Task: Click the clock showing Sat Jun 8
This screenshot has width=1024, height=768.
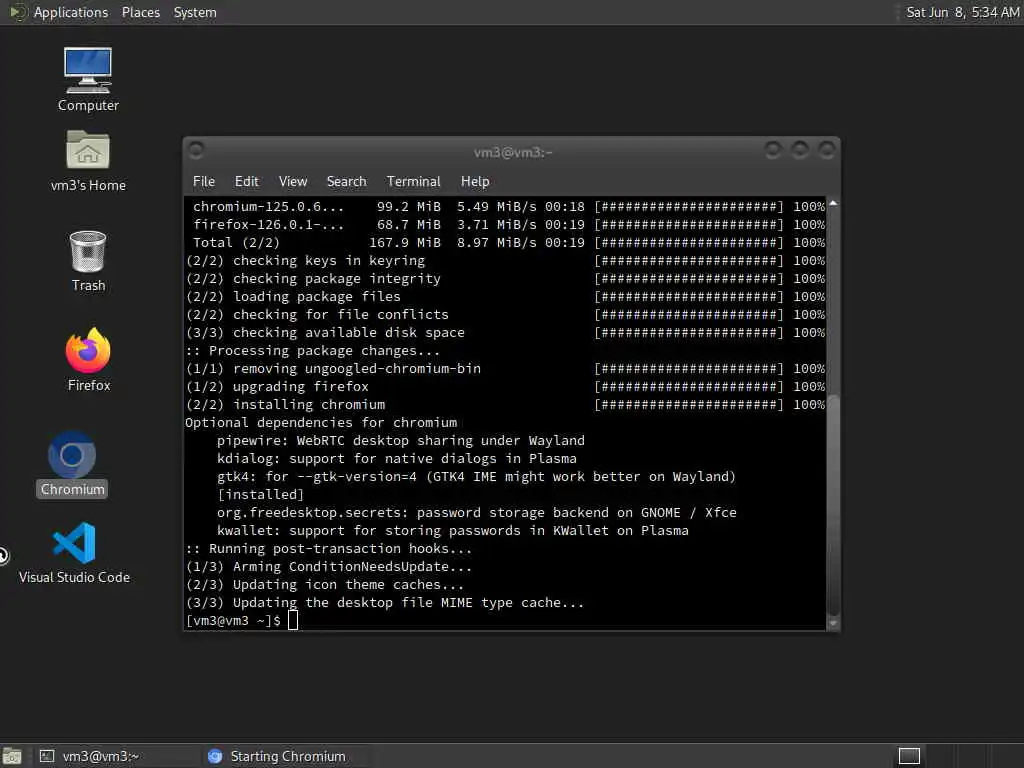Action: click(x=962, y=12)
